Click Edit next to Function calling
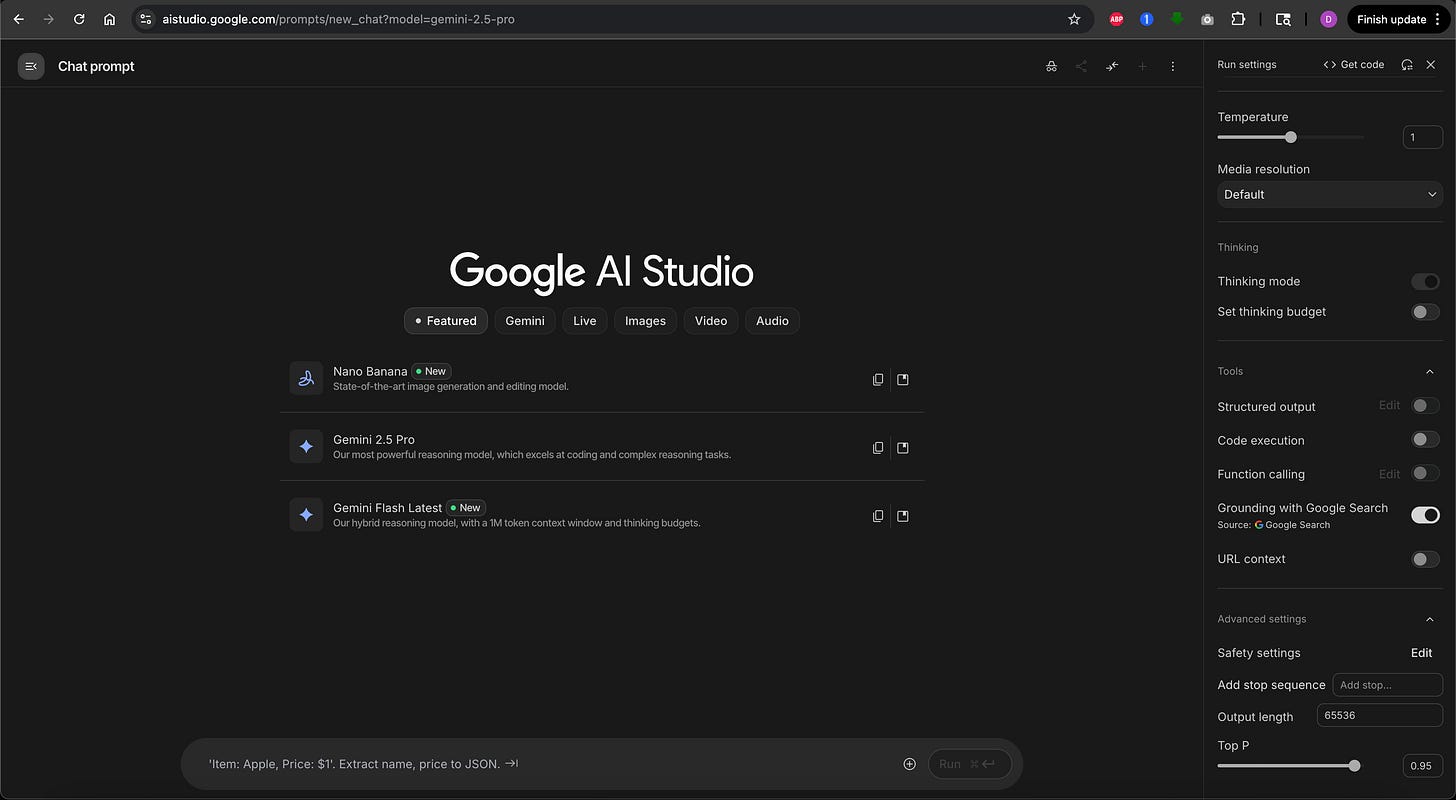The width and height of the screenshot is (1456, 800). [x=1389, y=474]
